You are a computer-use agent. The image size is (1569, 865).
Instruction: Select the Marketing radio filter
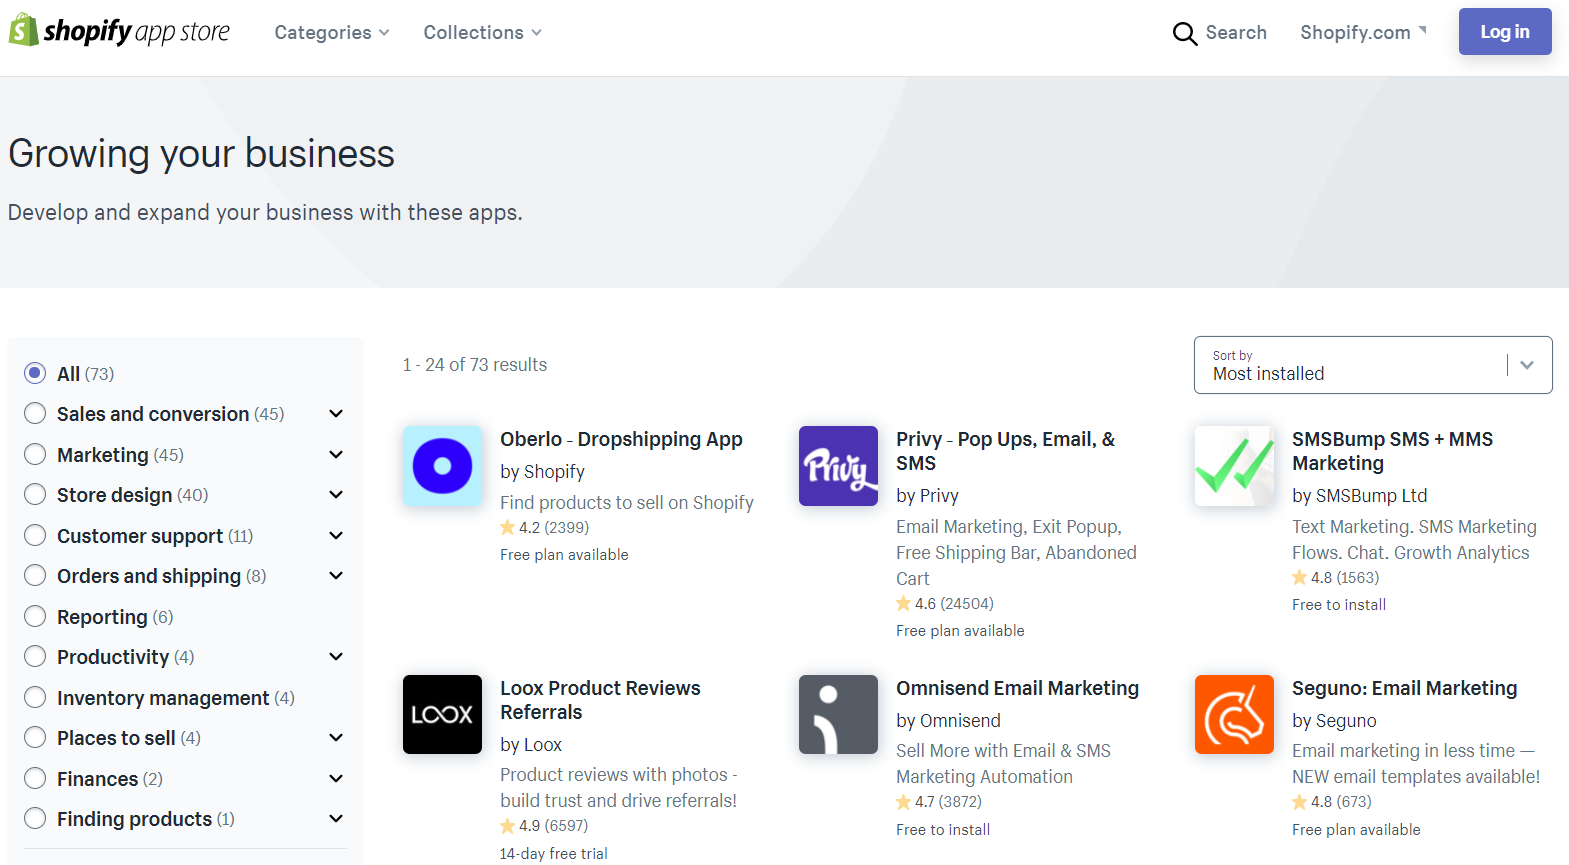35,455
